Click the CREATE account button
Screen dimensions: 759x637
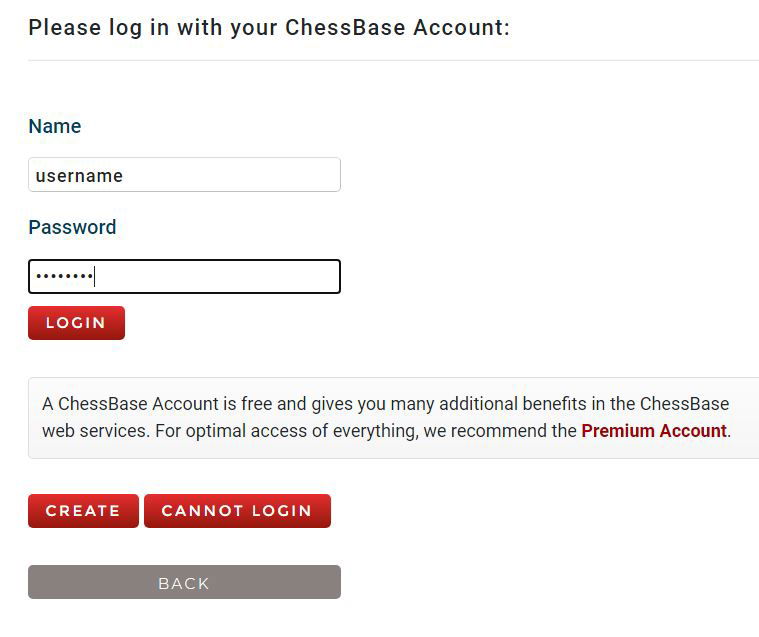(83, 511)
